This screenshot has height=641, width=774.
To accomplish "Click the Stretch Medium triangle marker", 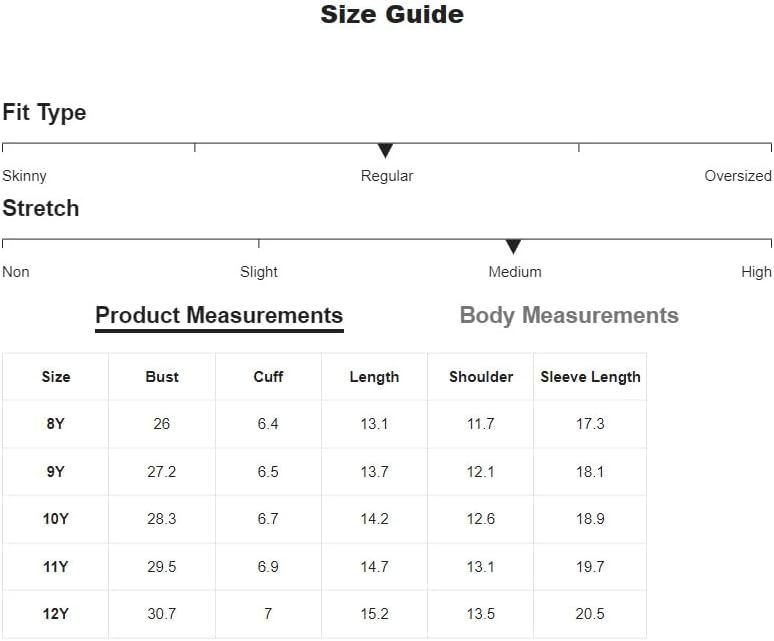I will [x=513, y=247].
